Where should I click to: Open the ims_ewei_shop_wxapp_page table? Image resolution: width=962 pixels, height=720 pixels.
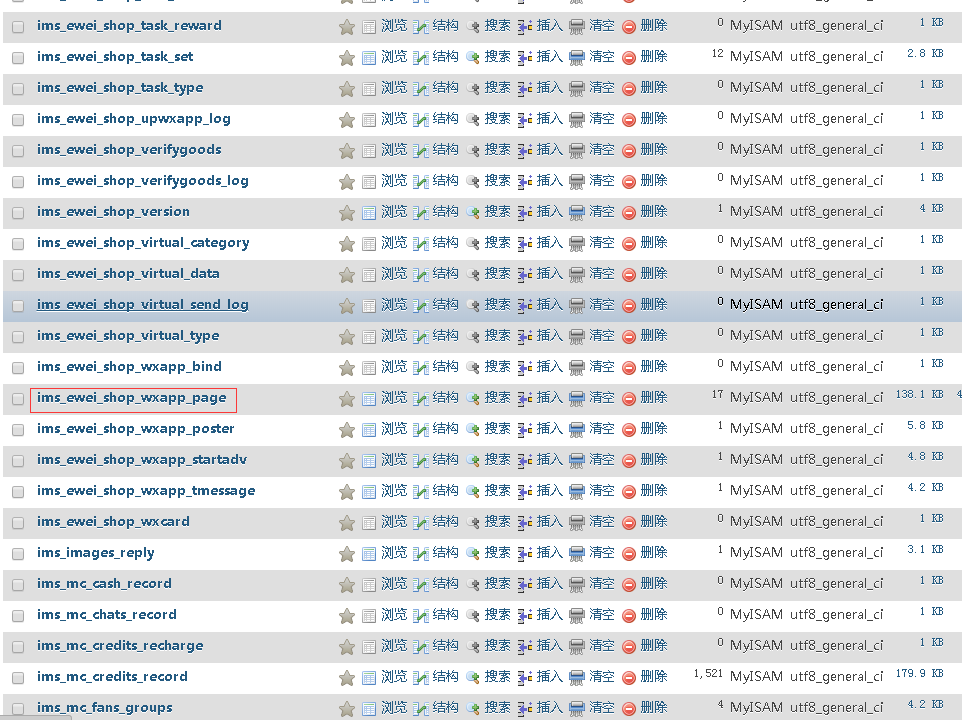point(132,398)
